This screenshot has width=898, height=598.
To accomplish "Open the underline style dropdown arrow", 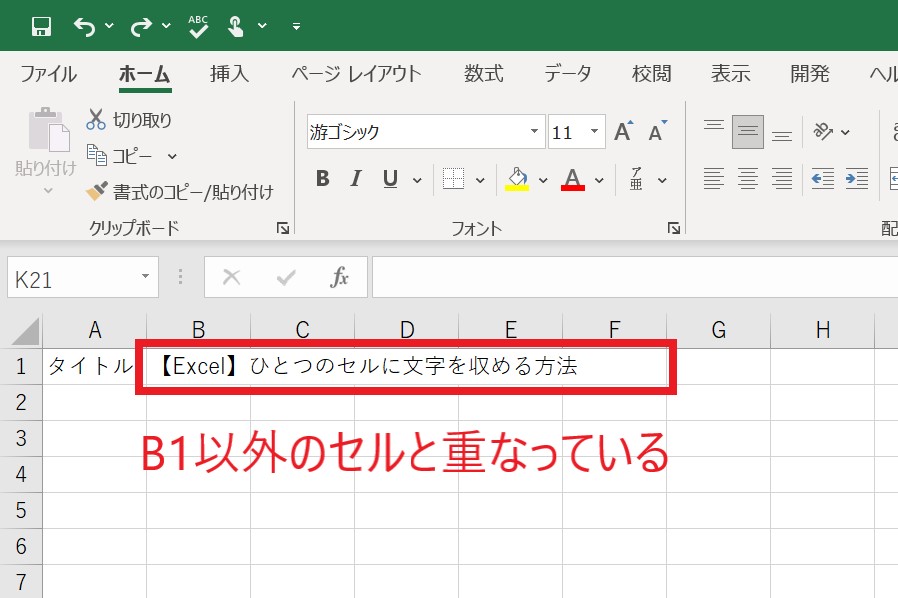I will 417,180.
